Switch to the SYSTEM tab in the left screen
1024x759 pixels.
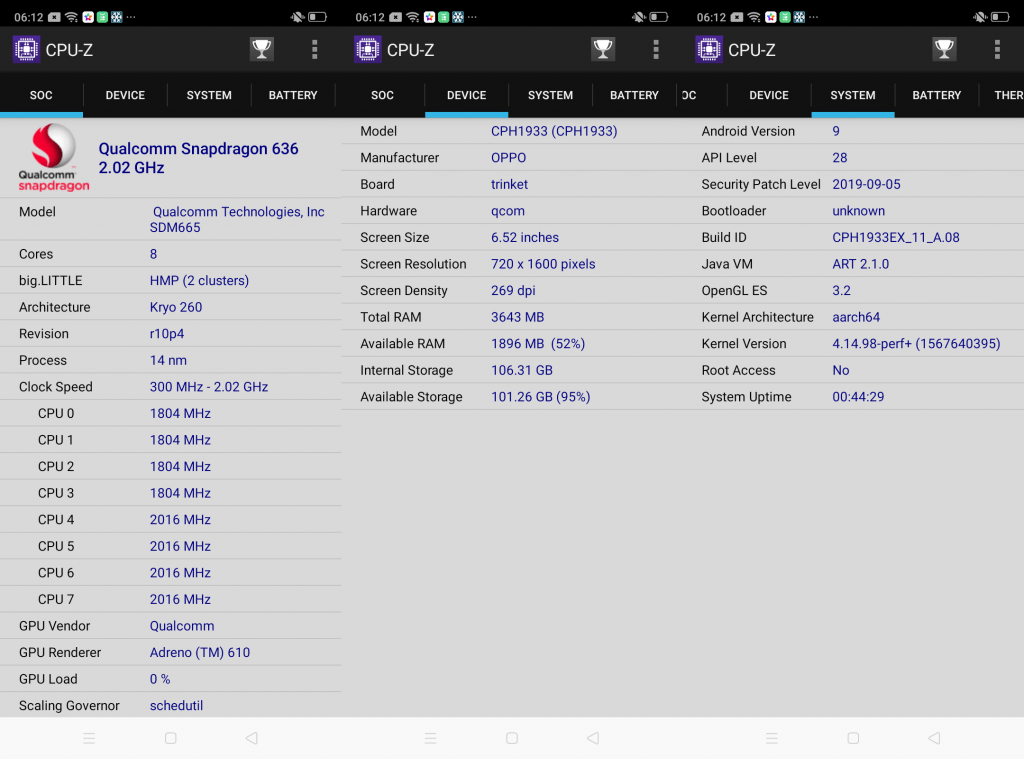pos(209,95)
